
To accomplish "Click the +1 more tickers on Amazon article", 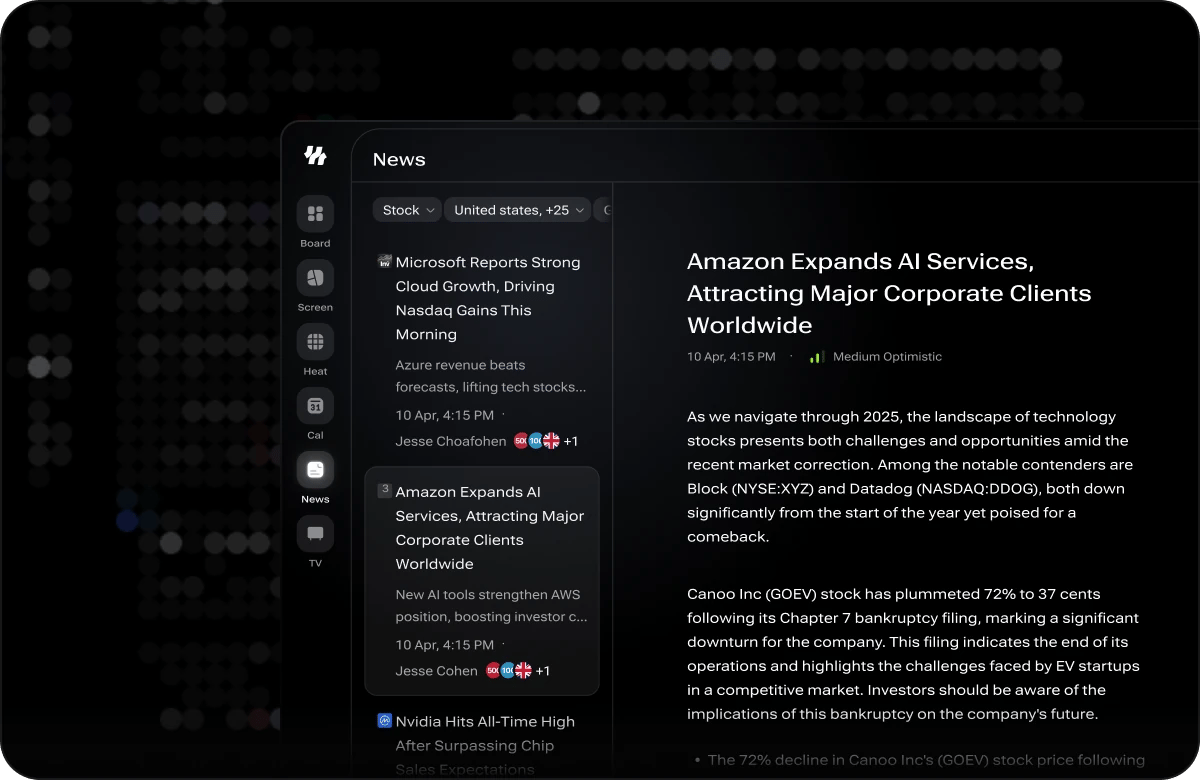I will pos(543,671).
